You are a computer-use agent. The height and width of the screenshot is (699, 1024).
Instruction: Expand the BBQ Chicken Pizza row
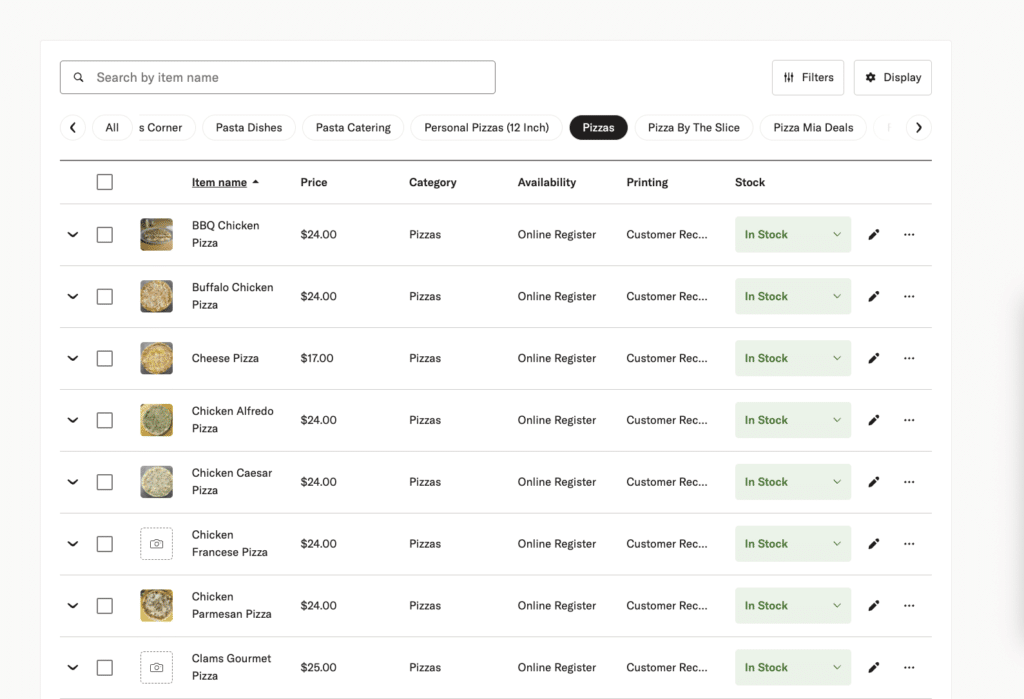[72, 235]
